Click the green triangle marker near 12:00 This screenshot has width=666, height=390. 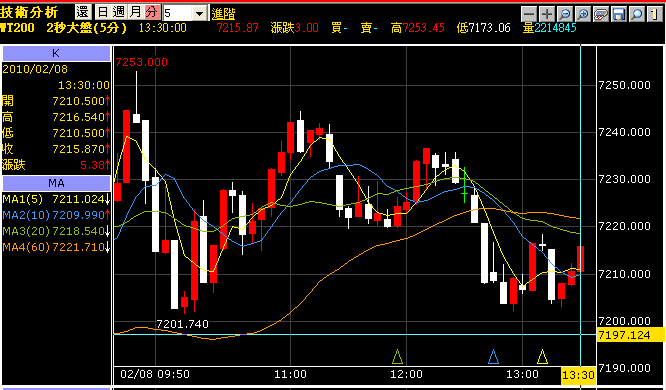click(398, 357)
